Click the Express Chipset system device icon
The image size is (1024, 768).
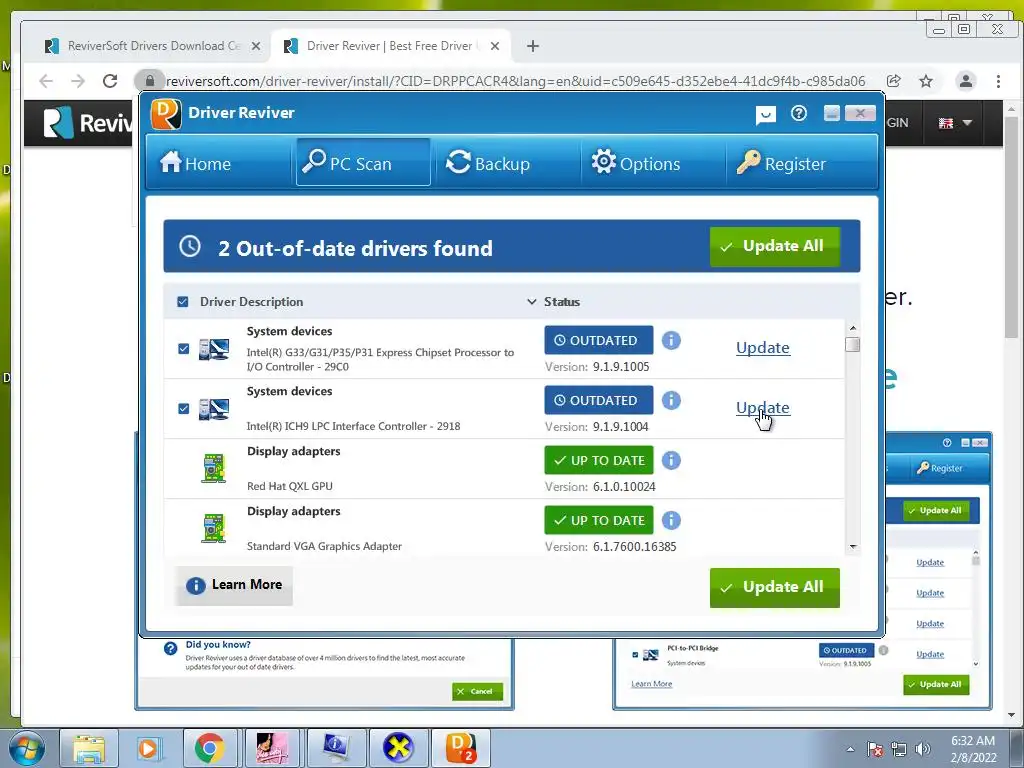214,349
